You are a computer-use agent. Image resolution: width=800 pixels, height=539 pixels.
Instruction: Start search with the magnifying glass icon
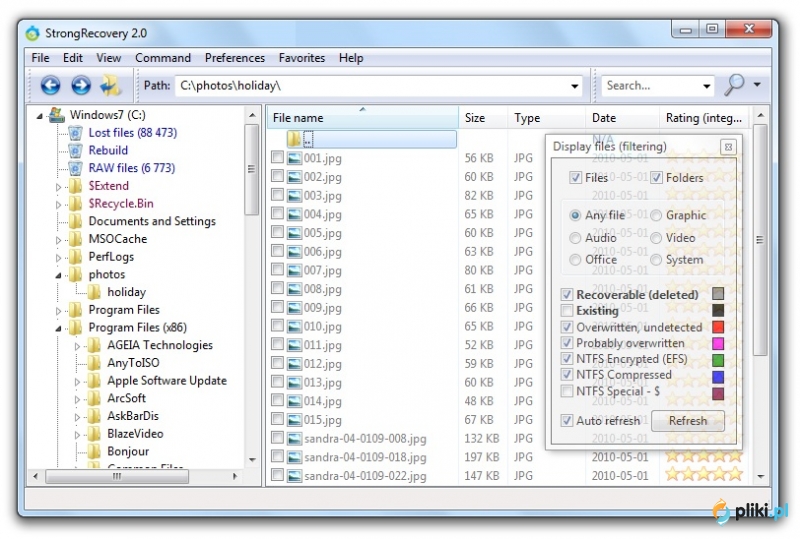point(734,85)
